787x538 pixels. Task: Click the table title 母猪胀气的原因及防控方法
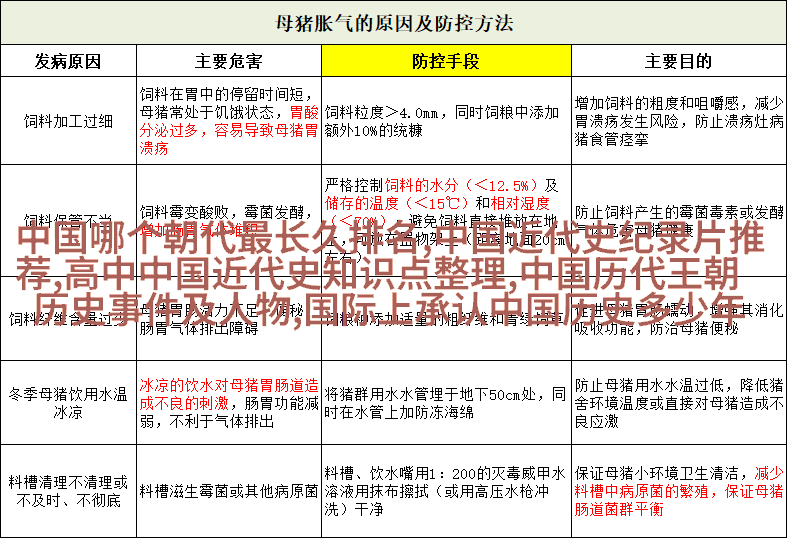(394, 23)
